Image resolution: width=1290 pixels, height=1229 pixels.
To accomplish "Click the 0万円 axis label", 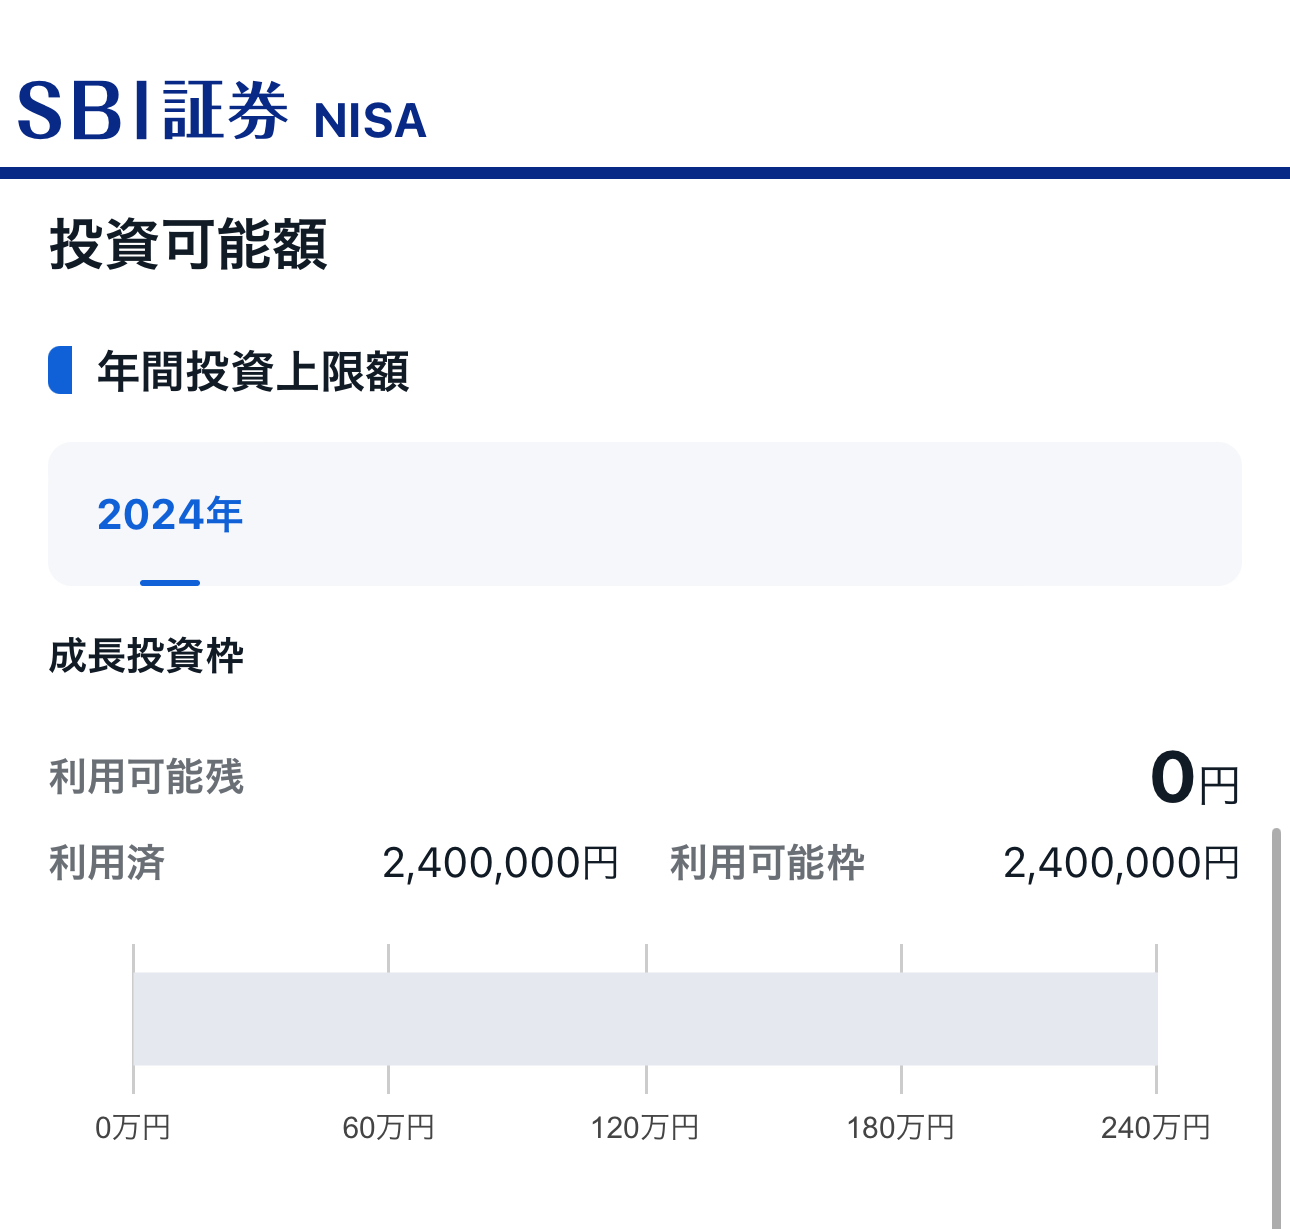I will [x=133, y=1128].
